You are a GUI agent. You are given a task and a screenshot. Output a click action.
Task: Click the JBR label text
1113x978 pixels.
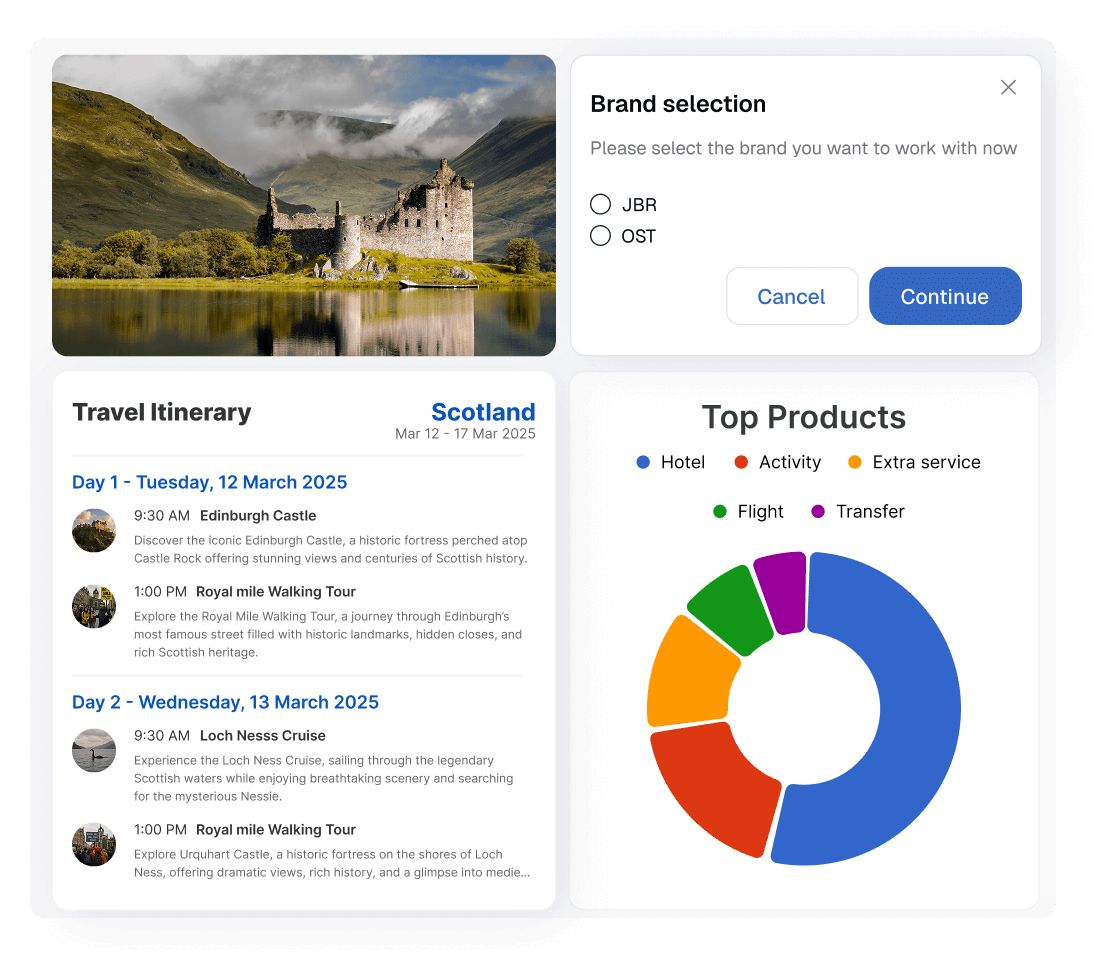coord(639,205)
